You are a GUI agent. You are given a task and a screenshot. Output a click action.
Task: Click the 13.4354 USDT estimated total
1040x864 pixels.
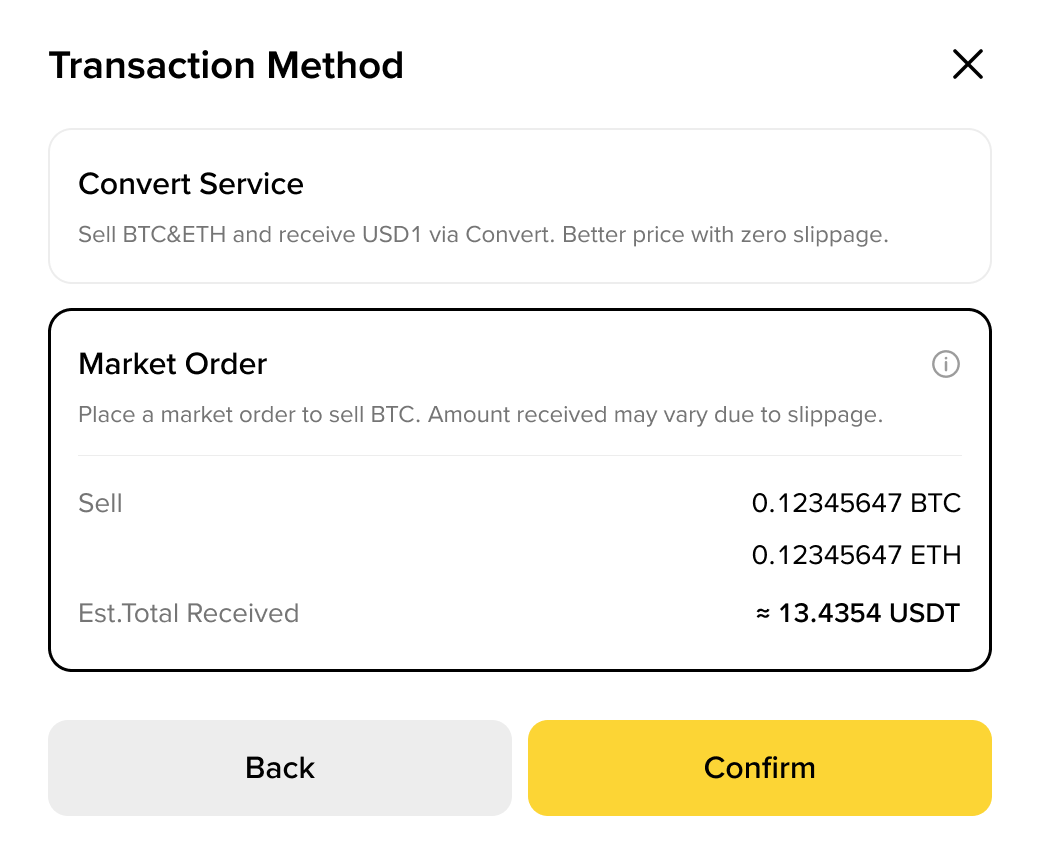coord(869,613)
